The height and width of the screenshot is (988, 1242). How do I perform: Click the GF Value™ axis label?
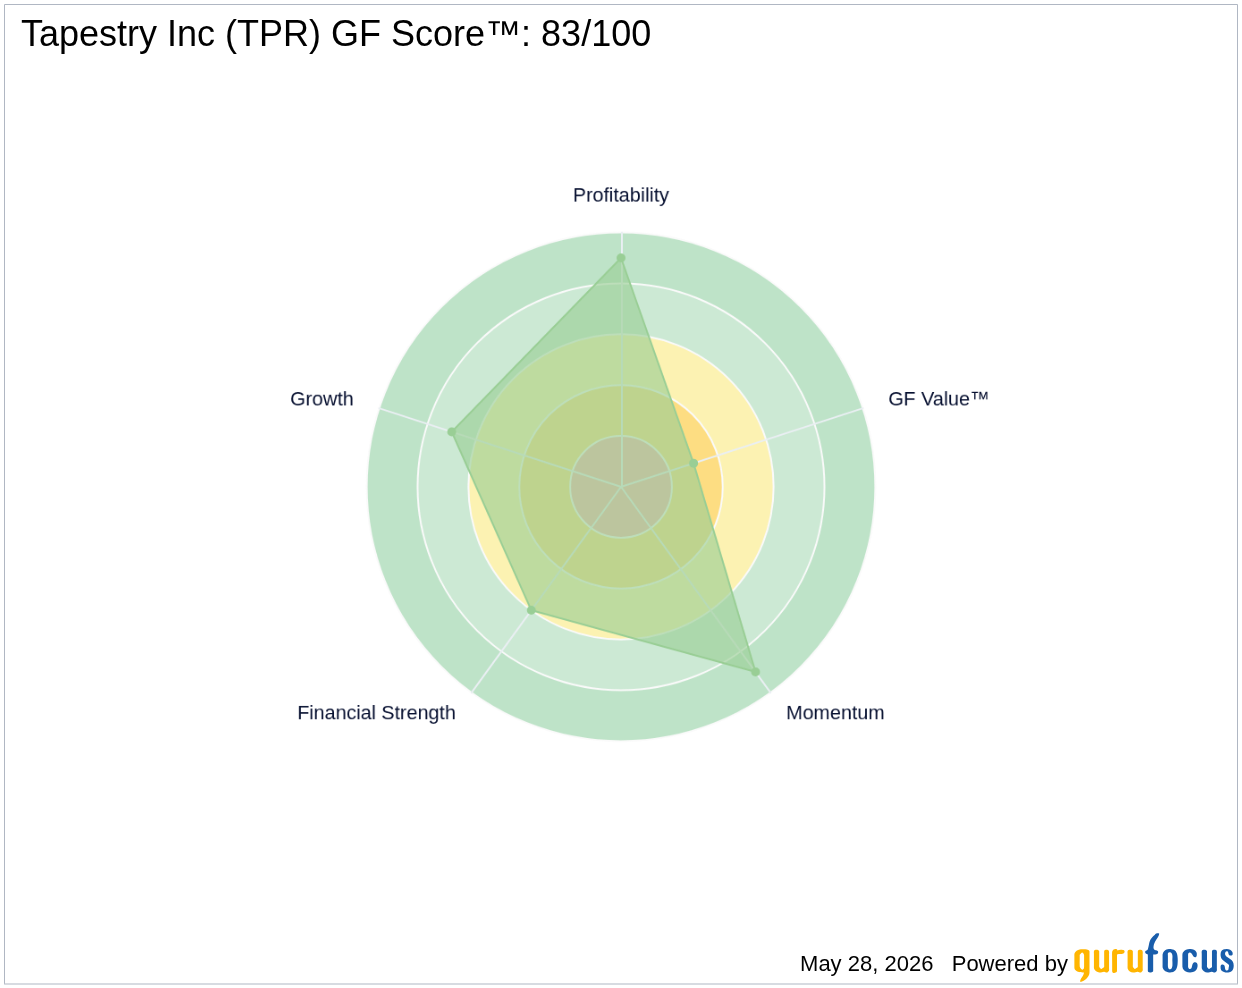point(938,398)
